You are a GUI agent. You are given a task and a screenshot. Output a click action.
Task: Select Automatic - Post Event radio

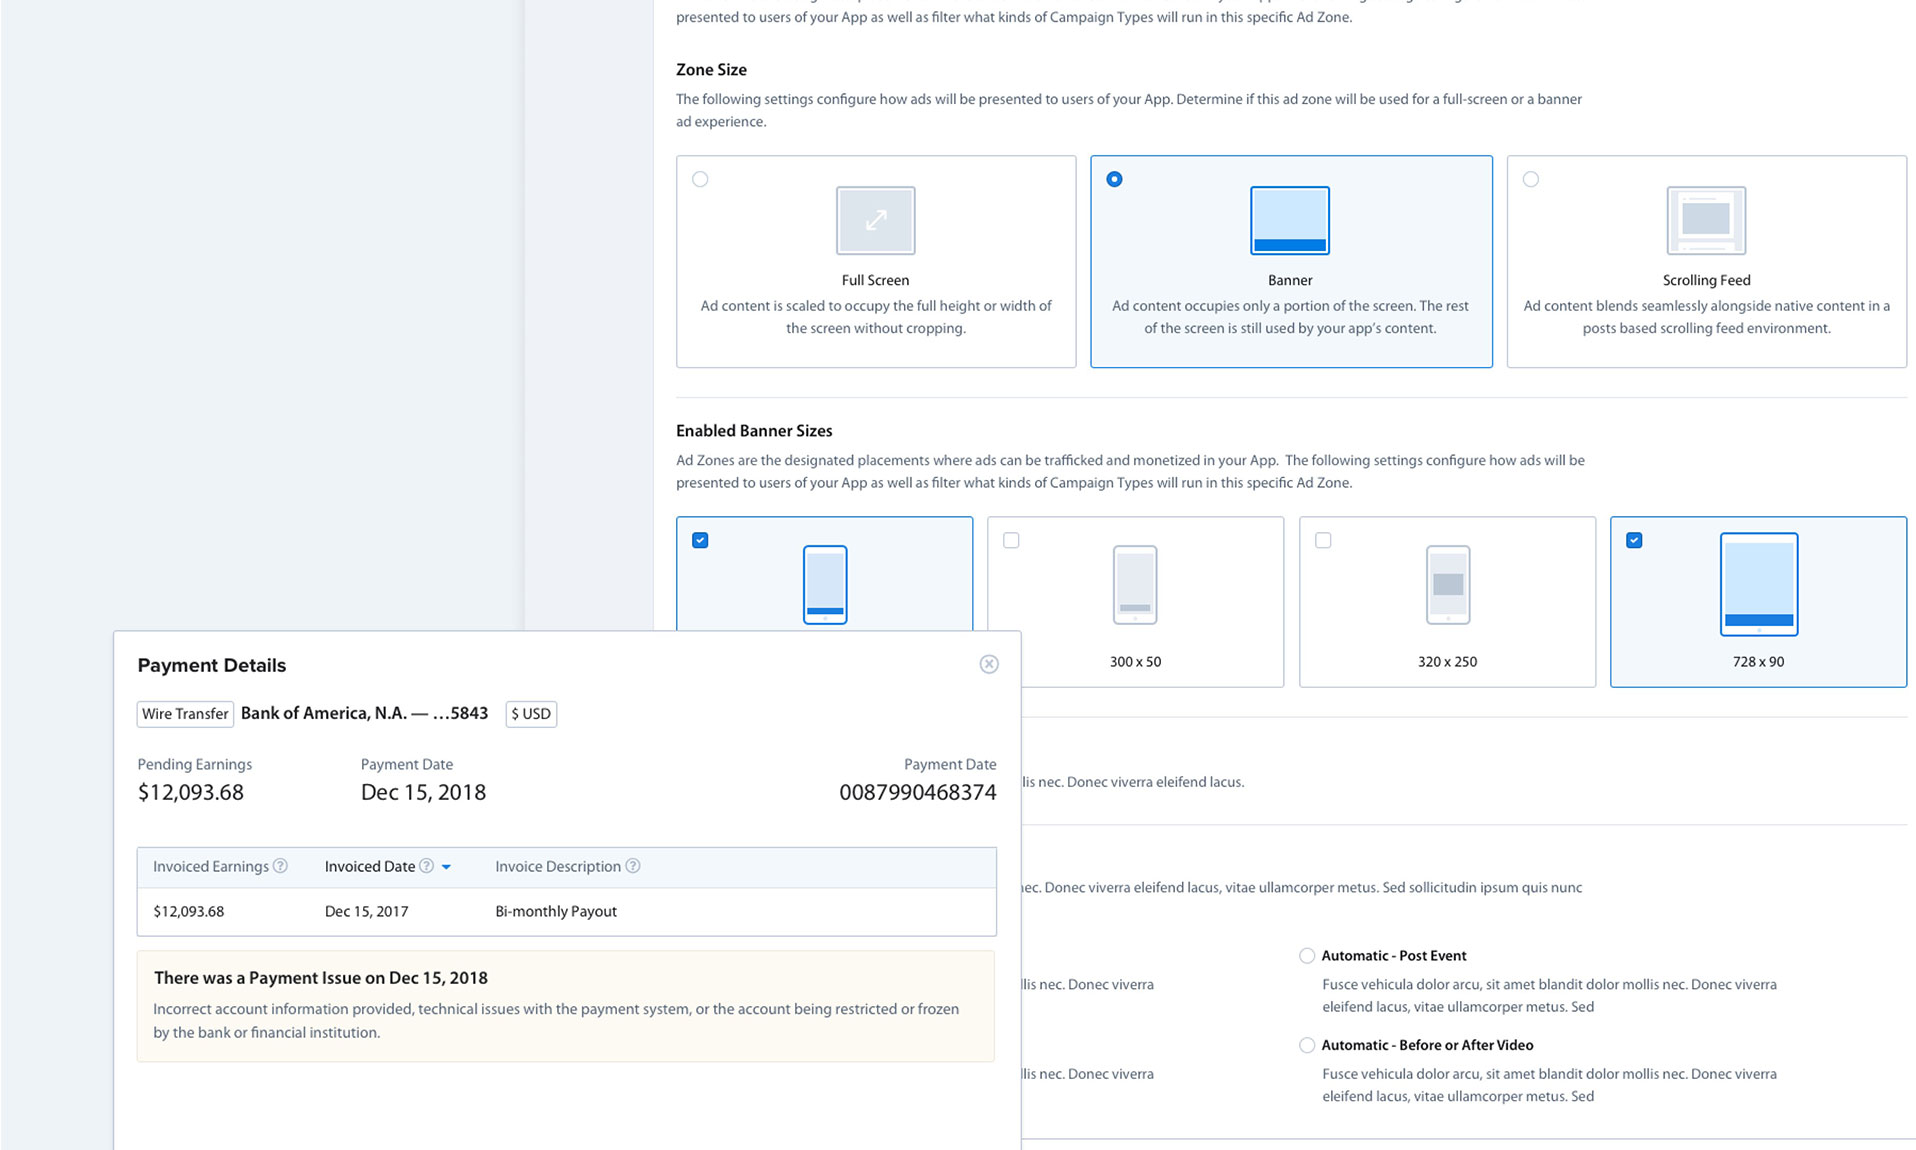[x=1306, y=956]
